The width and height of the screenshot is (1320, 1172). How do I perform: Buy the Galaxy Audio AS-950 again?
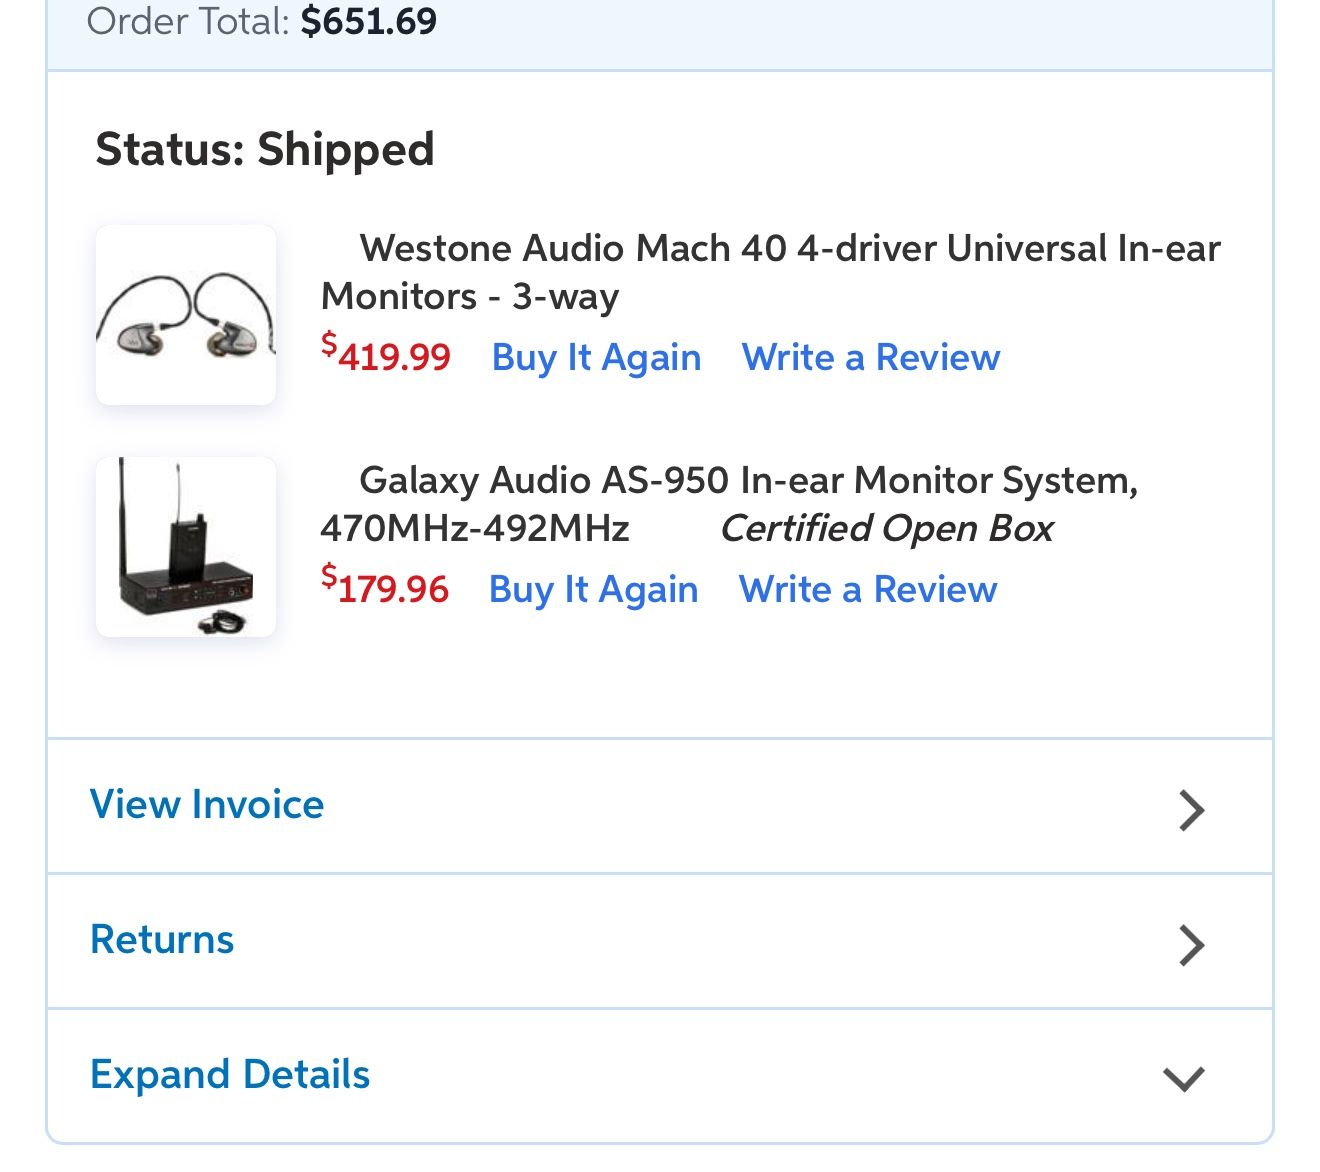(593, 589)
